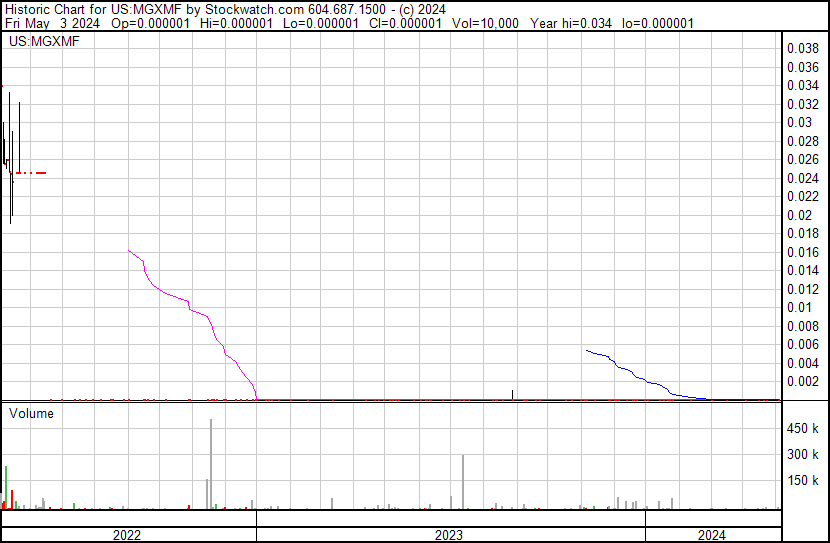830x543 pixels.
Task: Click the 0.038 price axis label
Action: click(x=802, y=49)
